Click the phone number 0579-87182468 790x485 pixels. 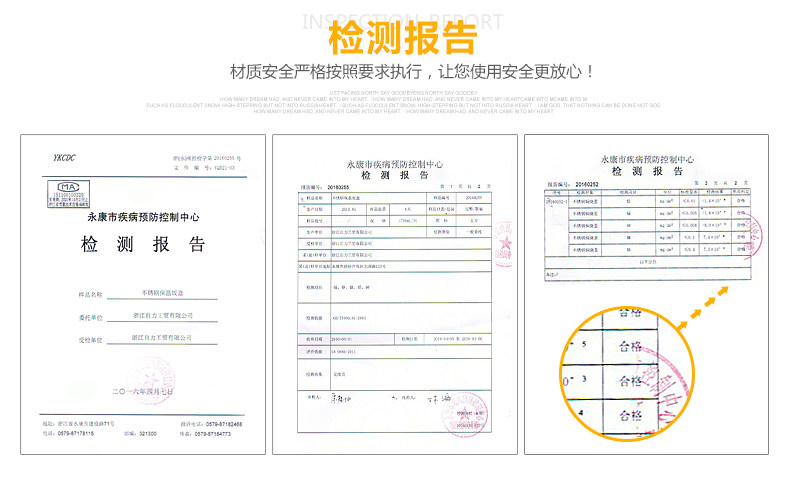(224, 424)
